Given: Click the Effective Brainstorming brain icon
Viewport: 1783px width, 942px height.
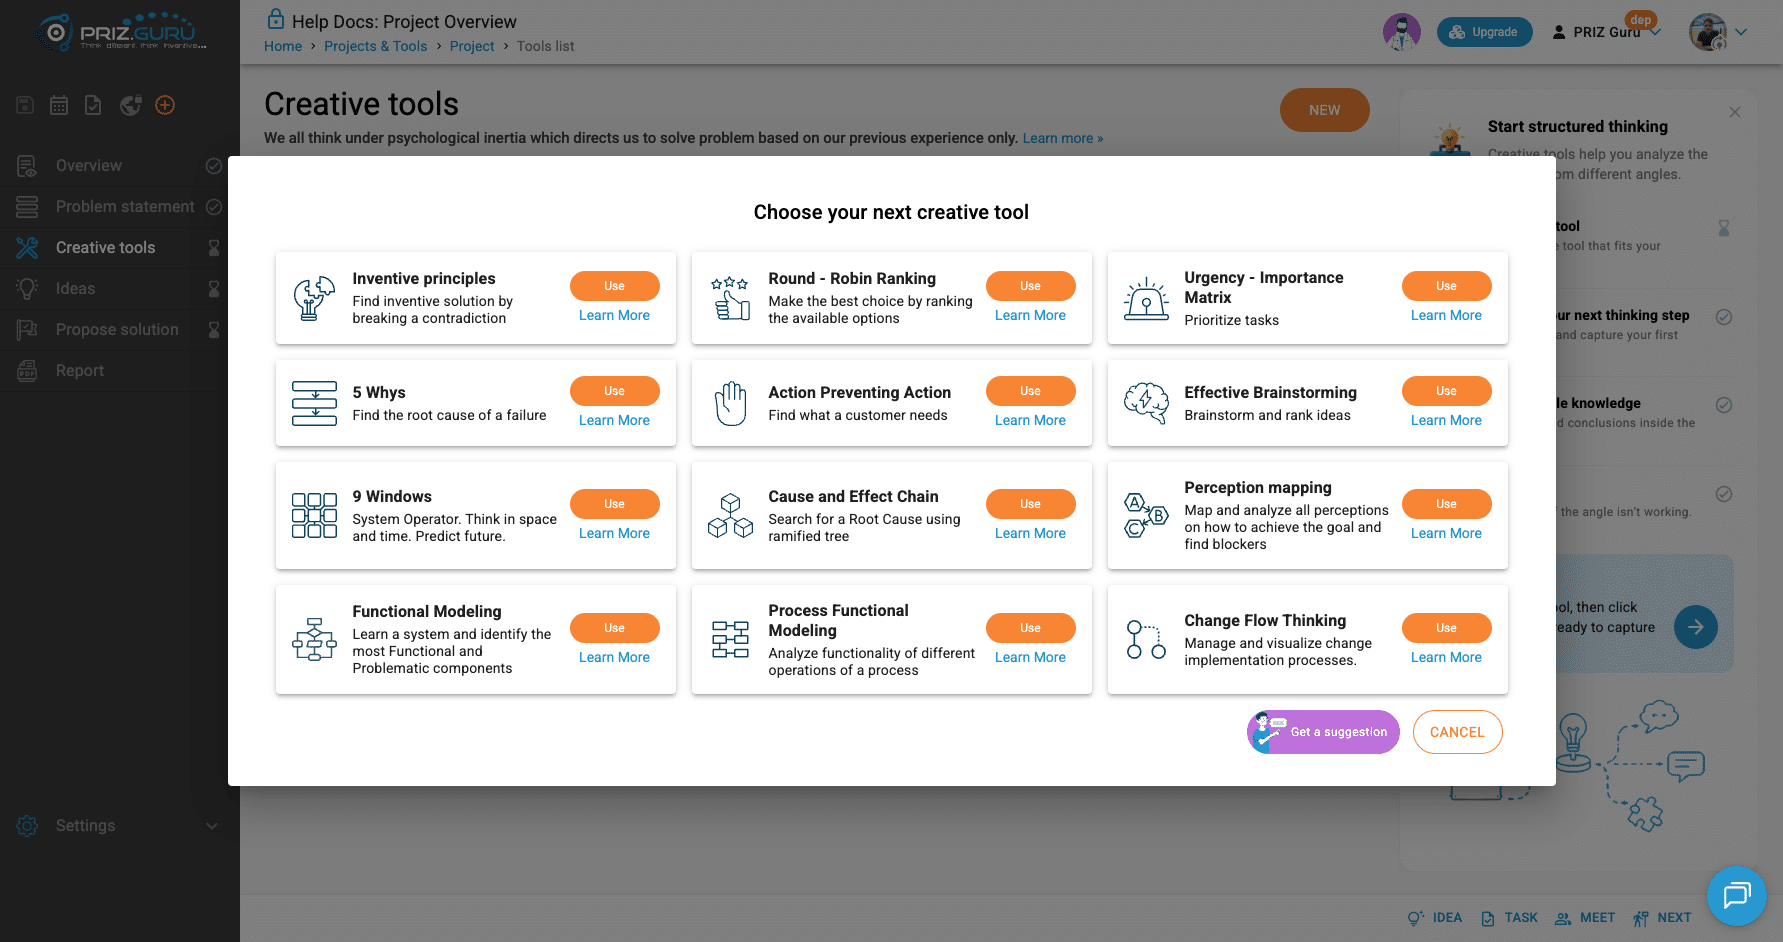Looking at the screenshot, I should click(1146, 403).
